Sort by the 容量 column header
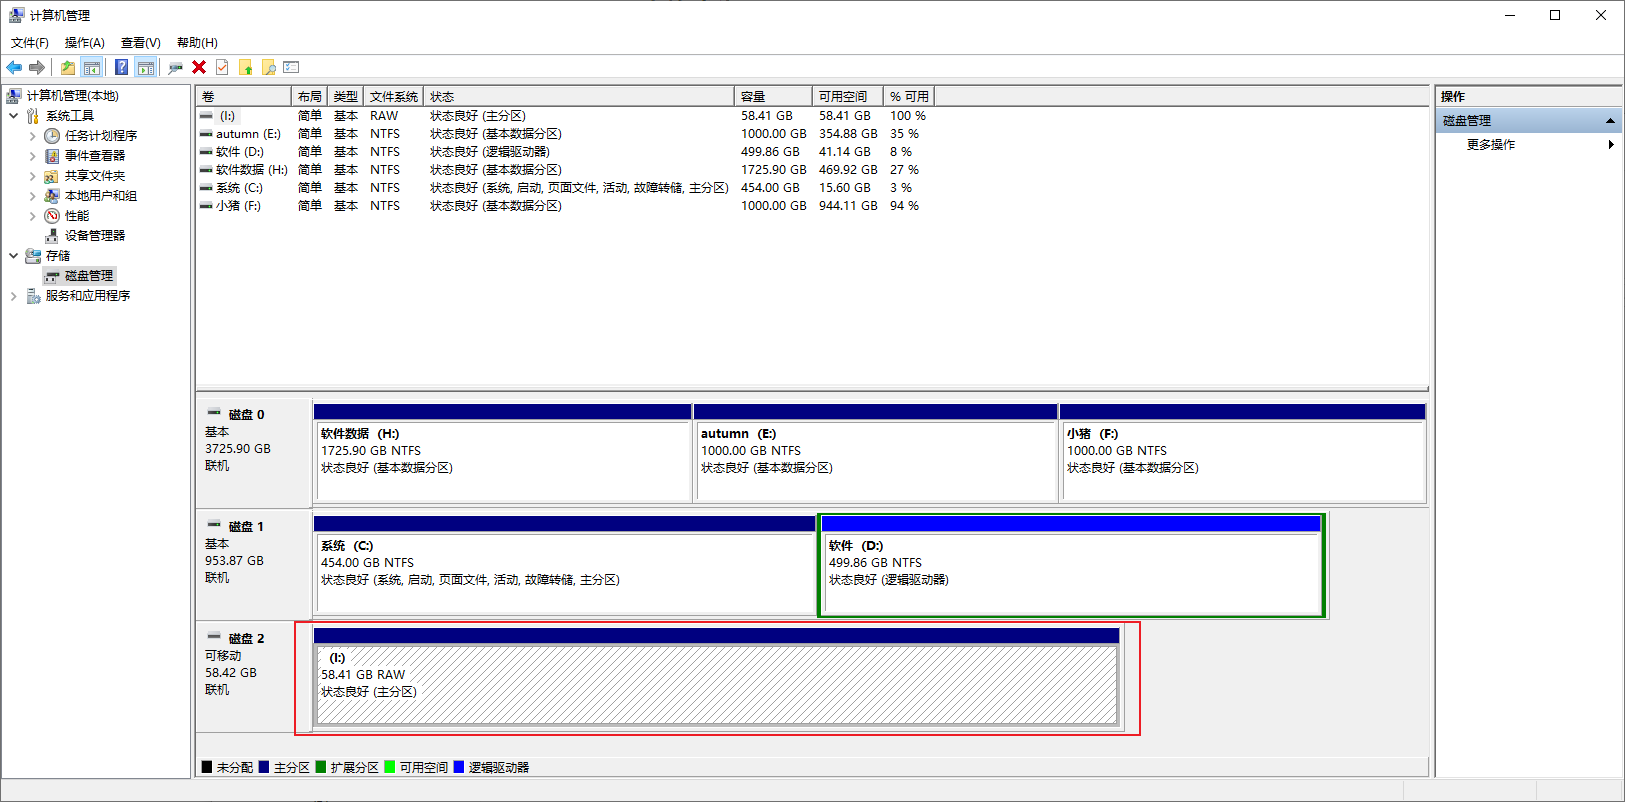The image size is (1625, 802). pyautogui.click(x=774, y=97)
